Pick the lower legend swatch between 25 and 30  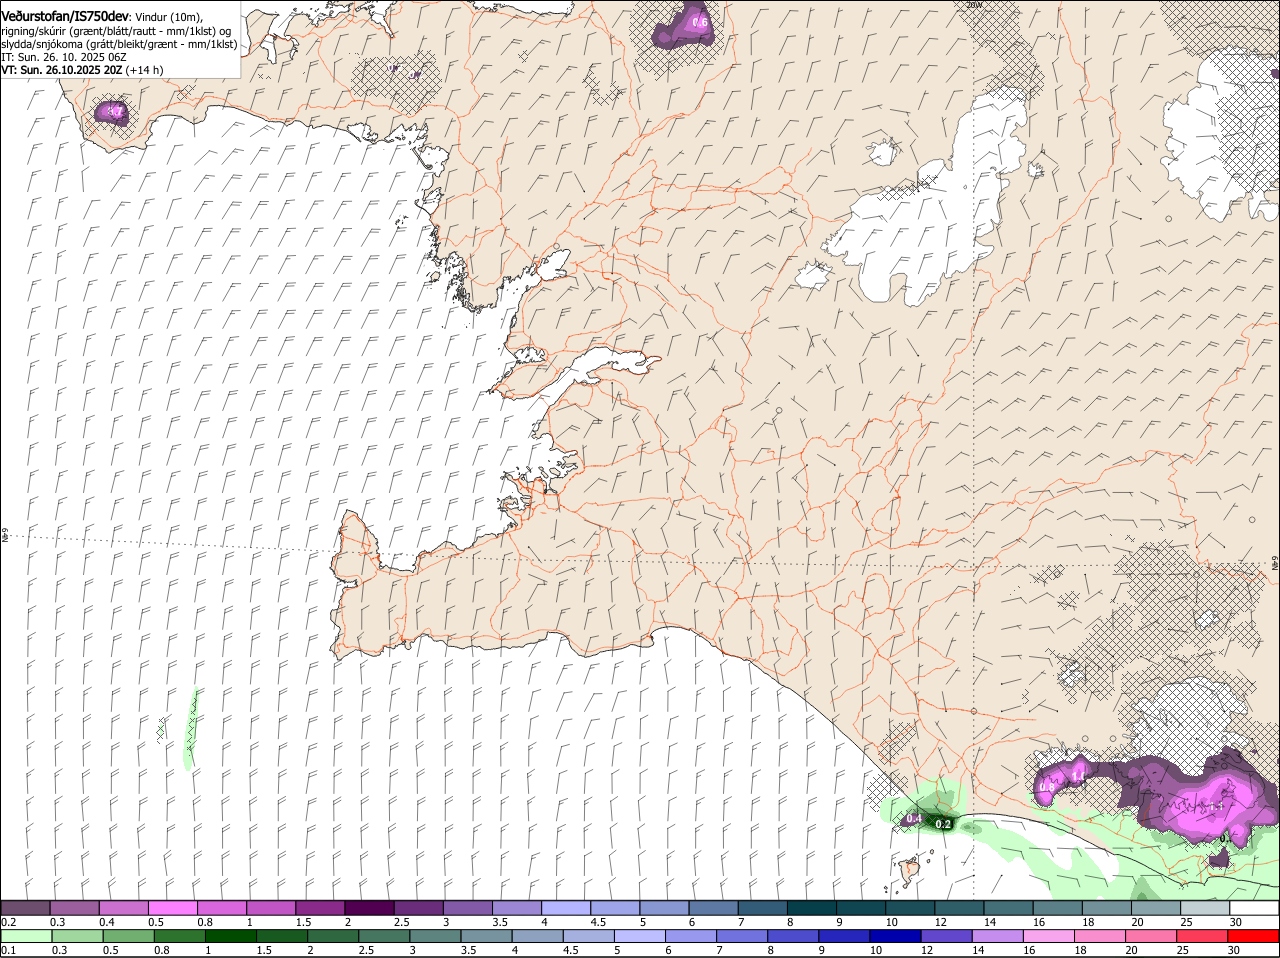click(1202, 936)
